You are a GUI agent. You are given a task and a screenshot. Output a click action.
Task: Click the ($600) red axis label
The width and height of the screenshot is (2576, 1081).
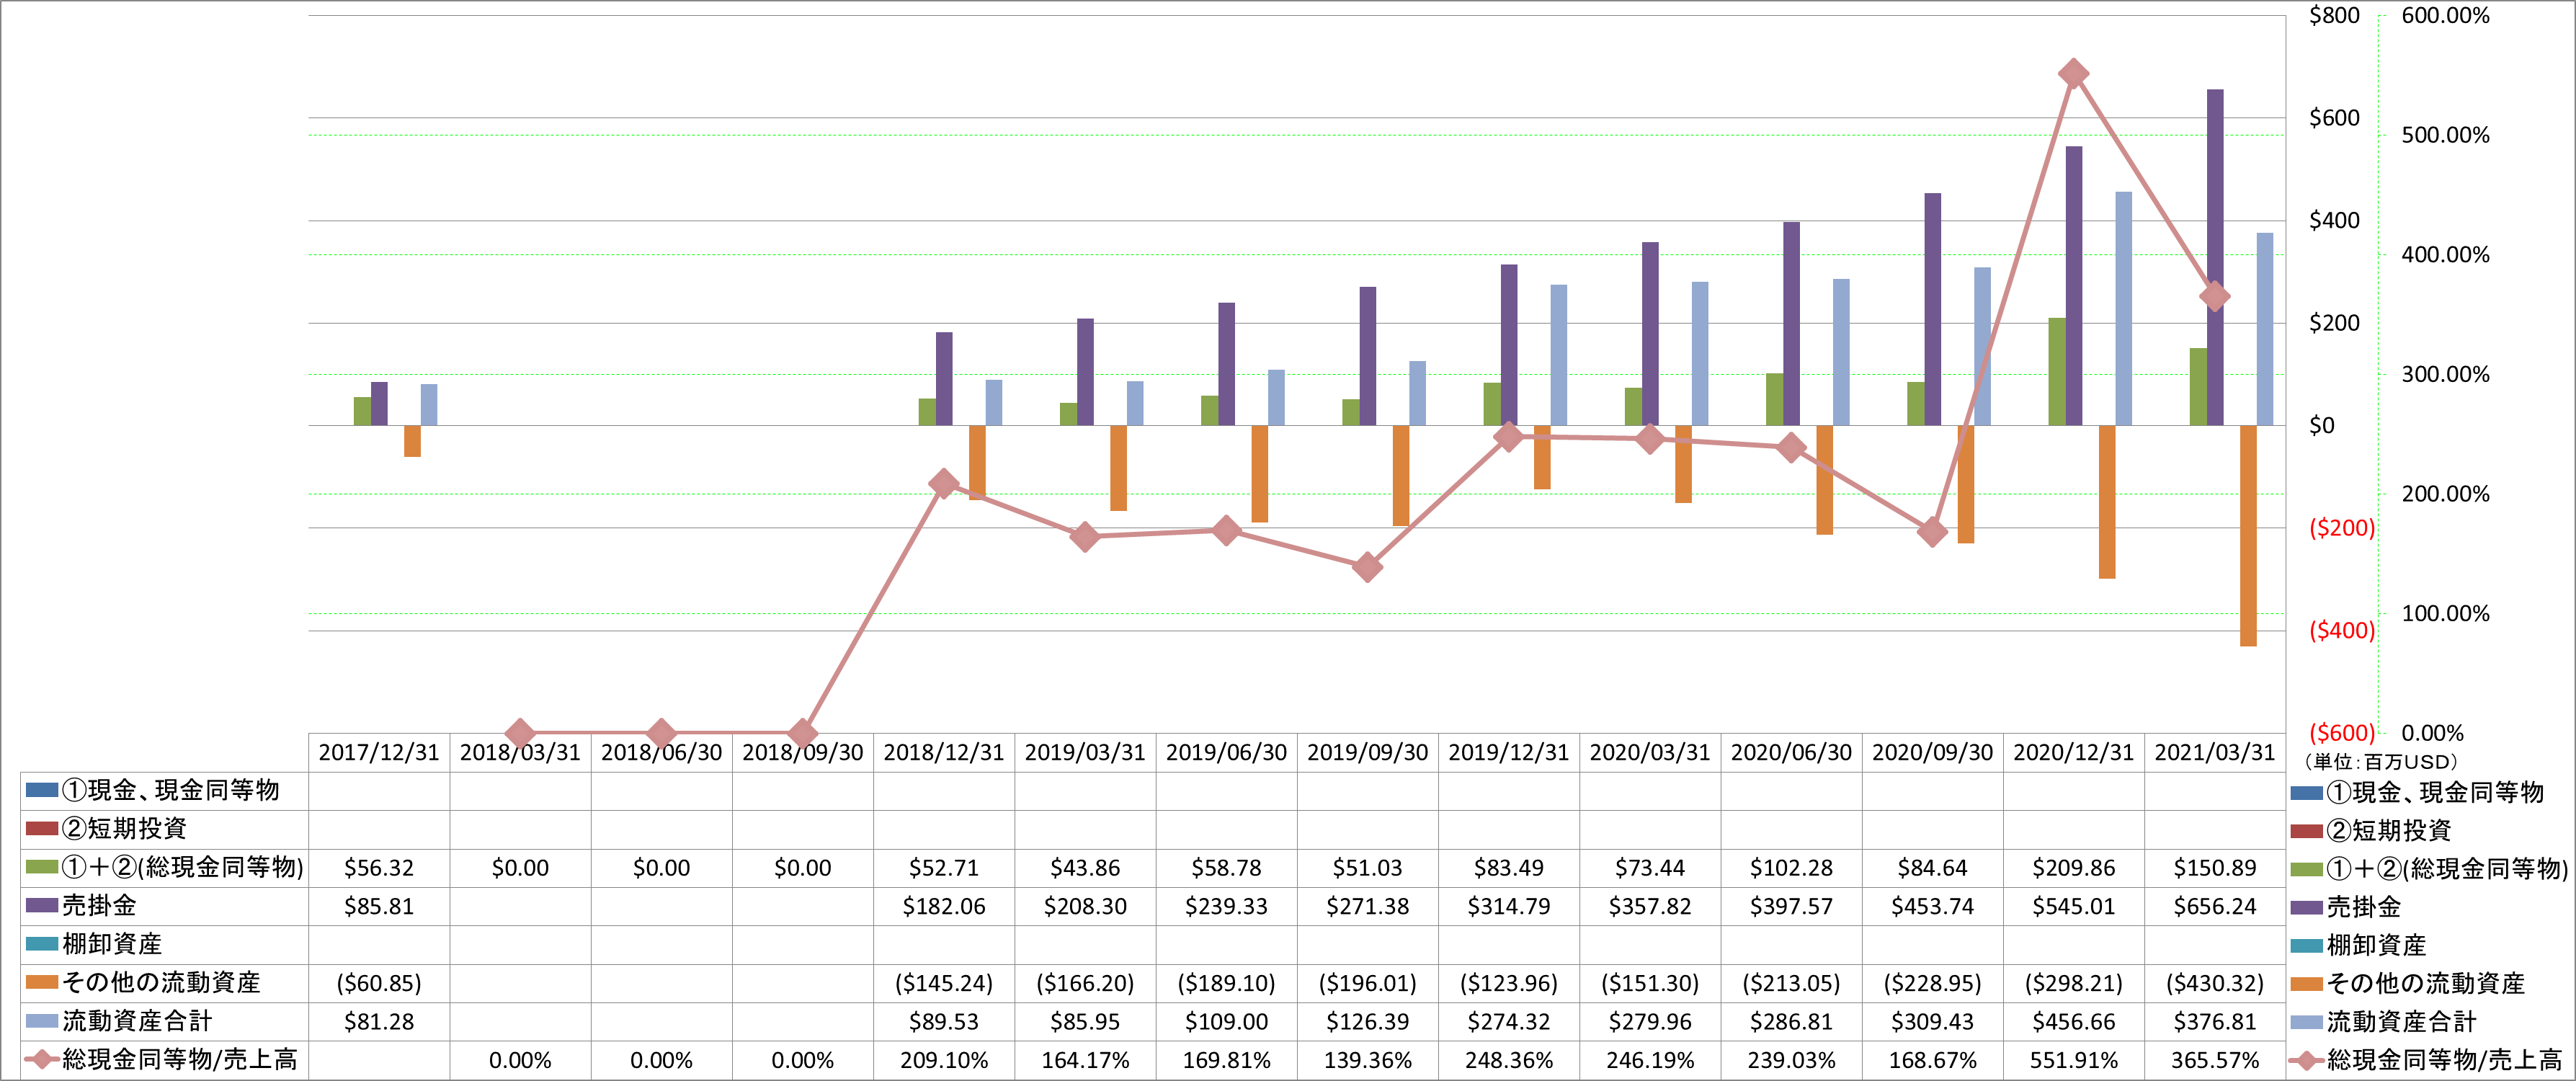tap(2341, 733)
